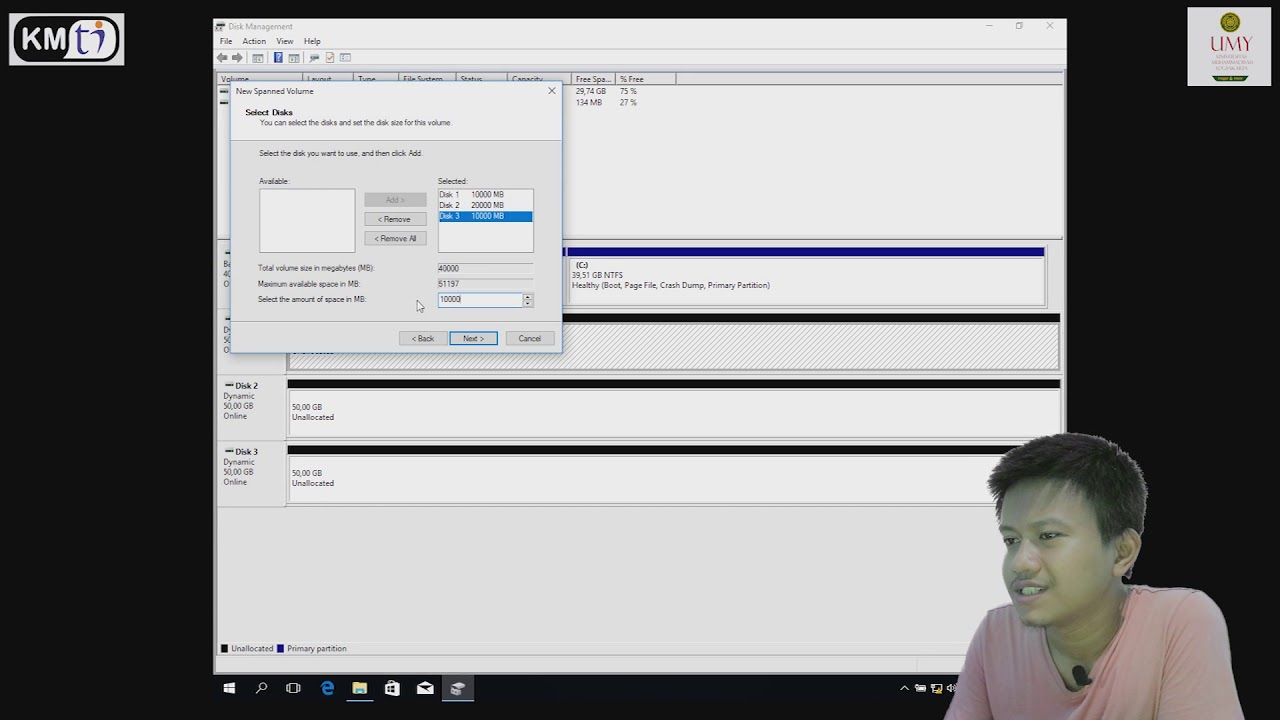Open Microsoft Store from the taskbar
The height and width of the screenshot is (720, 1280).
tap(392, 688)
